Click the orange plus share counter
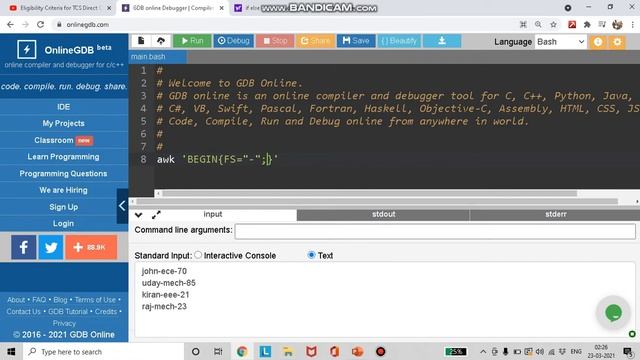Screen dimensions: 640x360 pyautogui.click(x=91, y=247)
